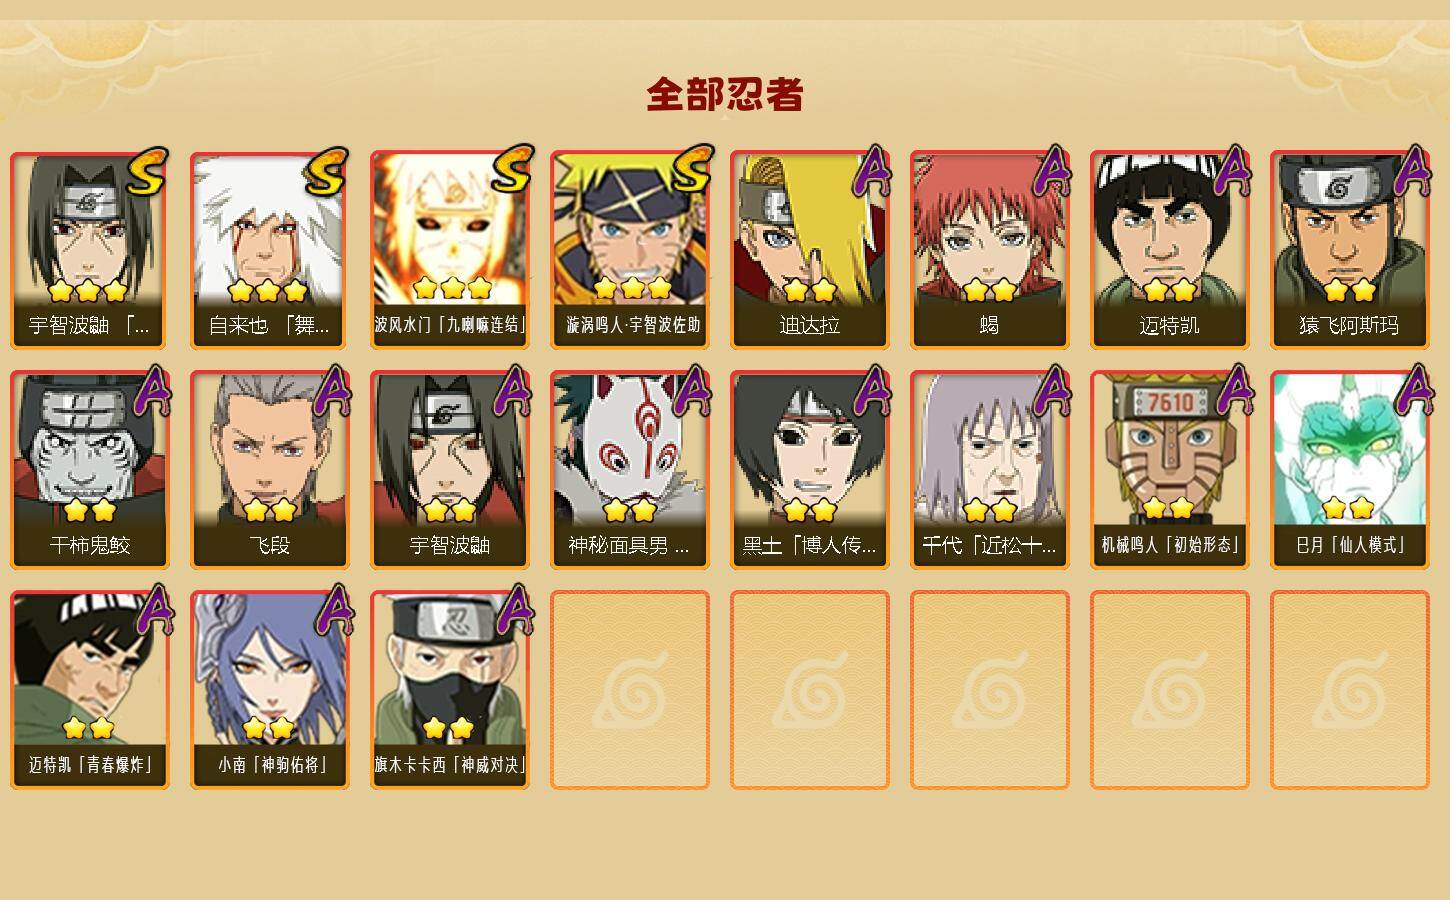The image size is (1450, 900).
Task: Choose the 波风水门「九喇嘛连结」card
Action: 450,250
